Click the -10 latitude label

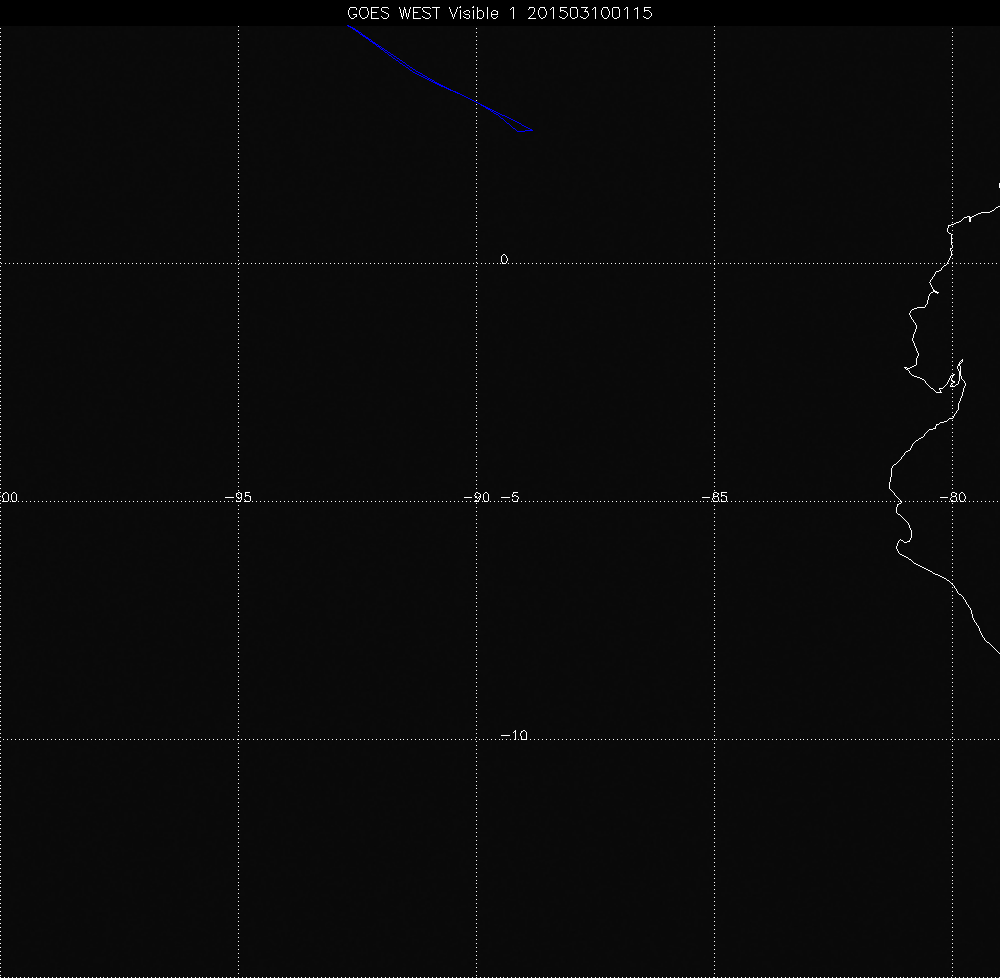[x=513, y=735]
